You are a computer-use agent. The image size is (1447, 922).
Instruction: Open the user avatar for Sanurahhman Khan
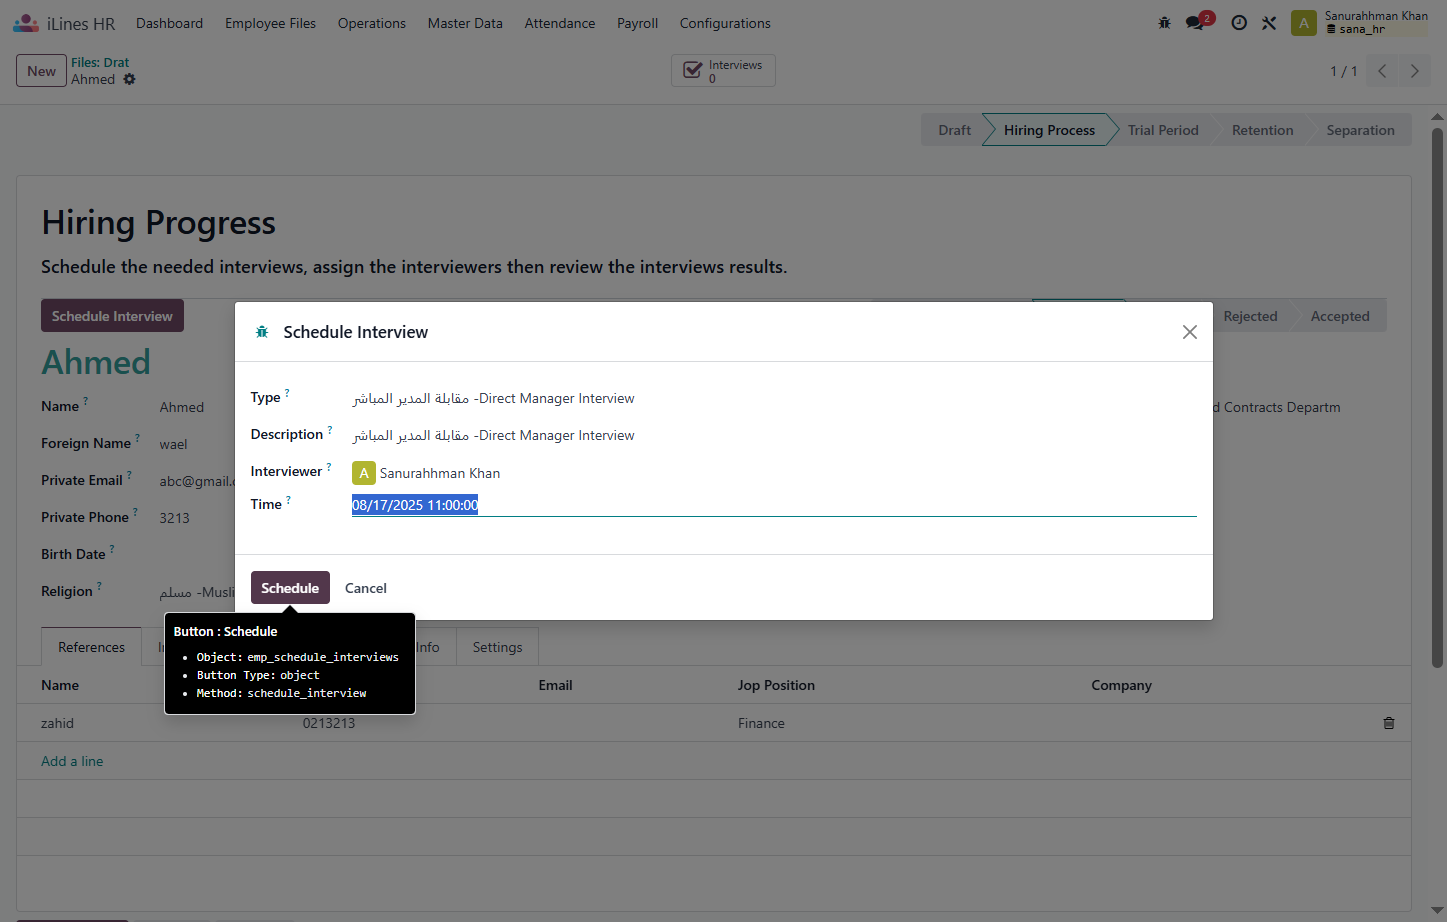pyautogui.click(x=1304, y=23)
